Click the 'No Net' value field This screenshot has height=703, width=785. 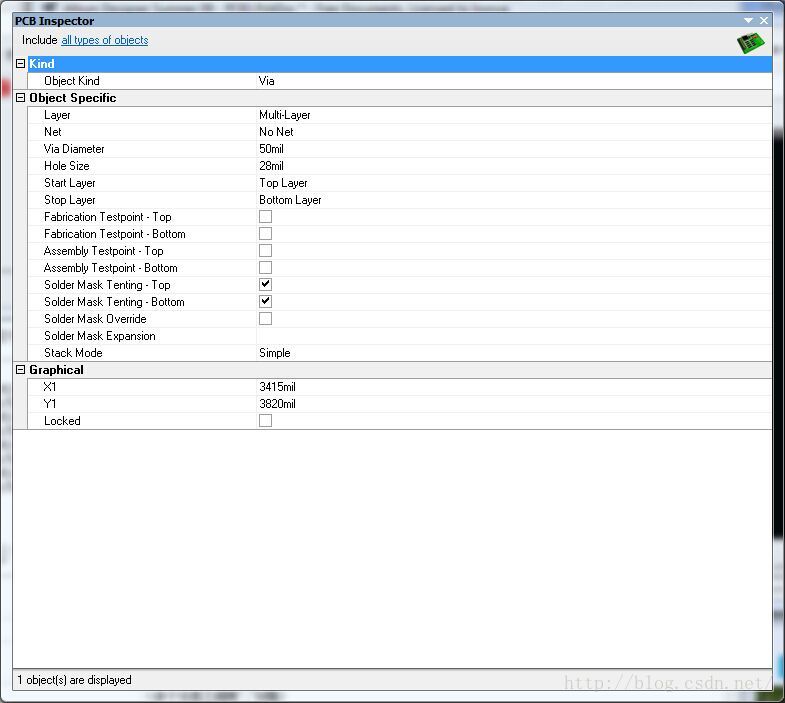click(514, 132)
